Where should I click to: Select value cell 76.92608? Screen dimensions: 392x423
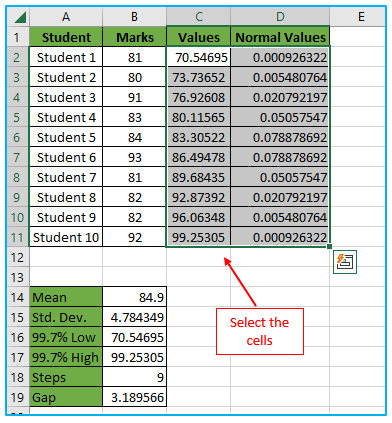click(199, 97)
